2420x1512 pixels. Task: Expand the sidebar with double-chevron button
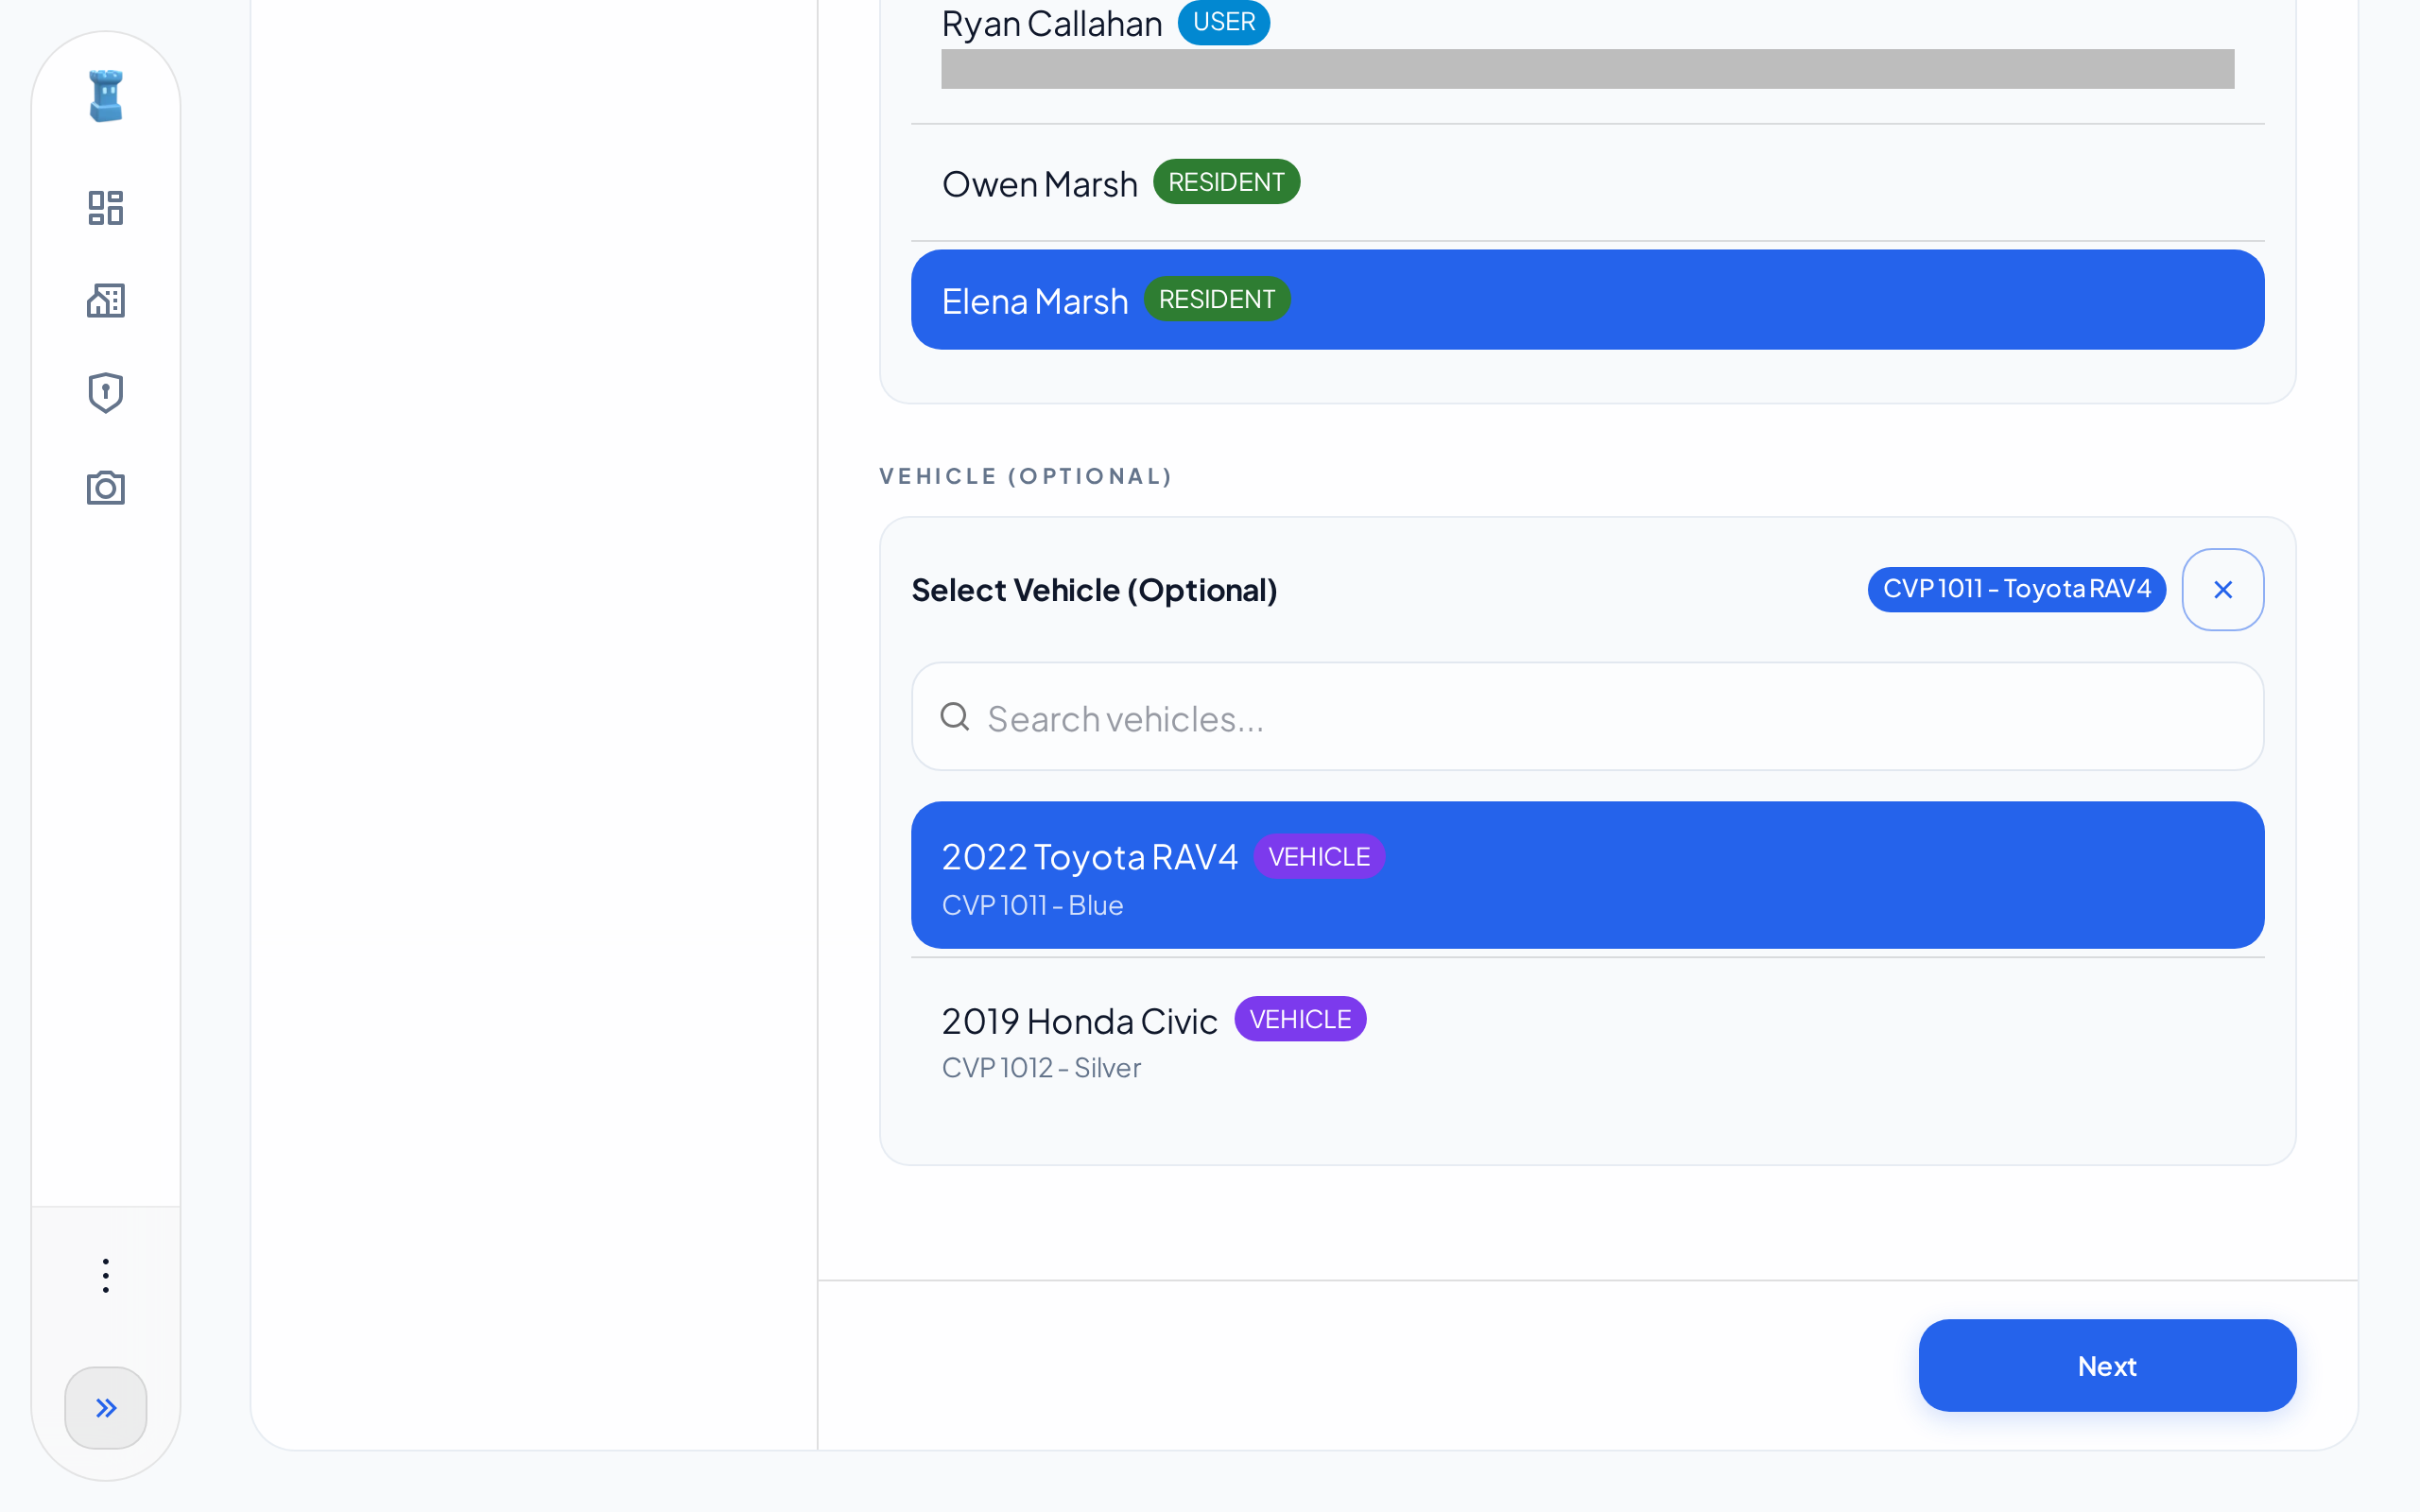(106, 1407)
